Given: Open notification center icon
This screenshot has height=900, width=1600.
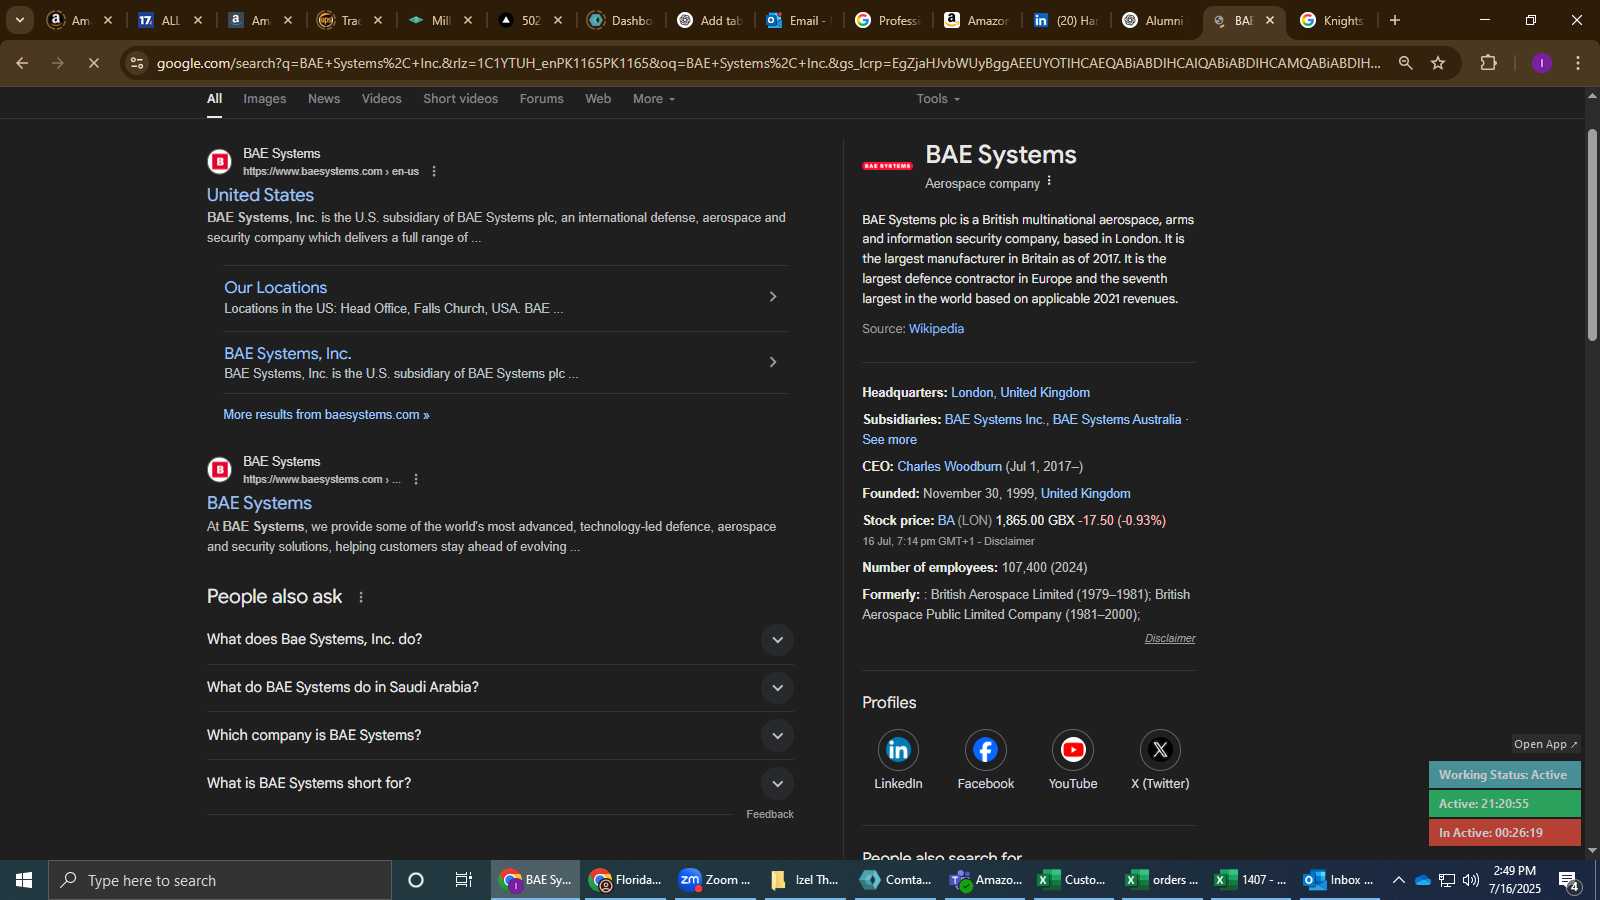Looking at the screenshot, I should coord(1569,880).
